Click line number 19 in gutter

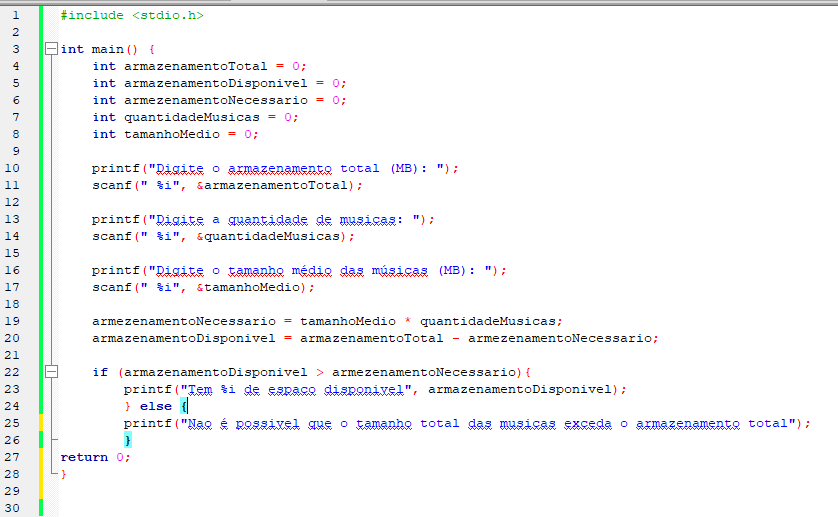coord(12,321)
